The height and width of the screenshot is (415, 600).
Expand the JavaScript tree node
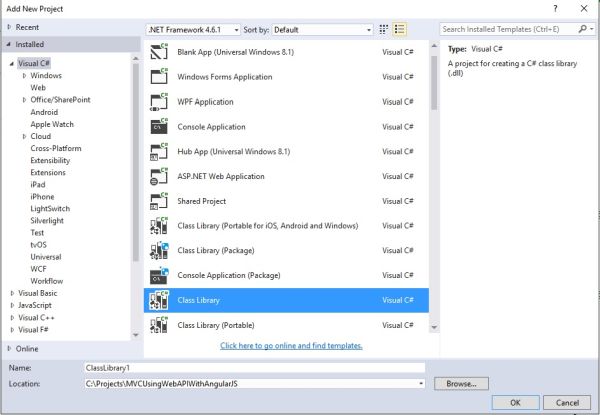pyautogui.click(x=12, y=305)
